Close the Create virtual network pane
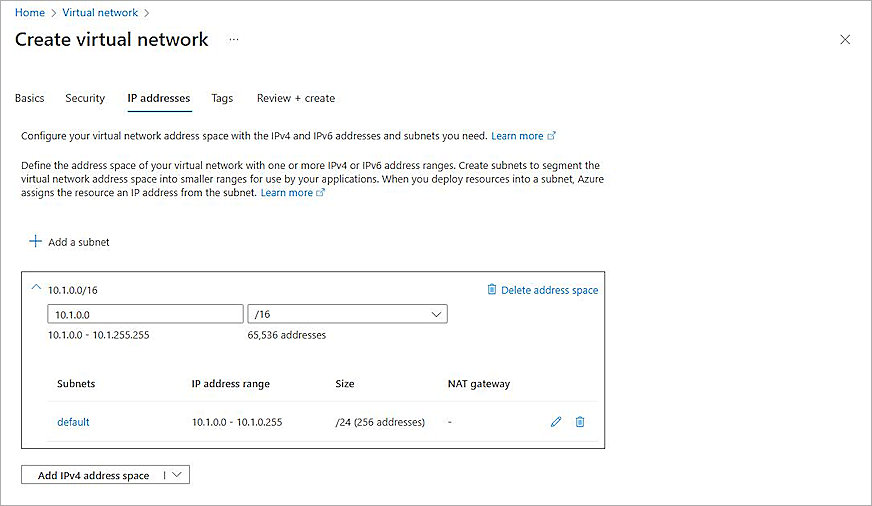This screenshot has width=872, height=506. pyautogui.click(x=845, y=40)
